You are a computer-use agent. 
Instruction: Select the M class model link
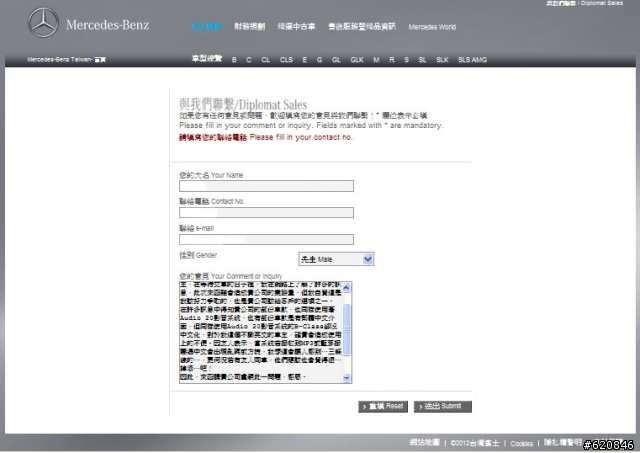click(x=376, y=60)
